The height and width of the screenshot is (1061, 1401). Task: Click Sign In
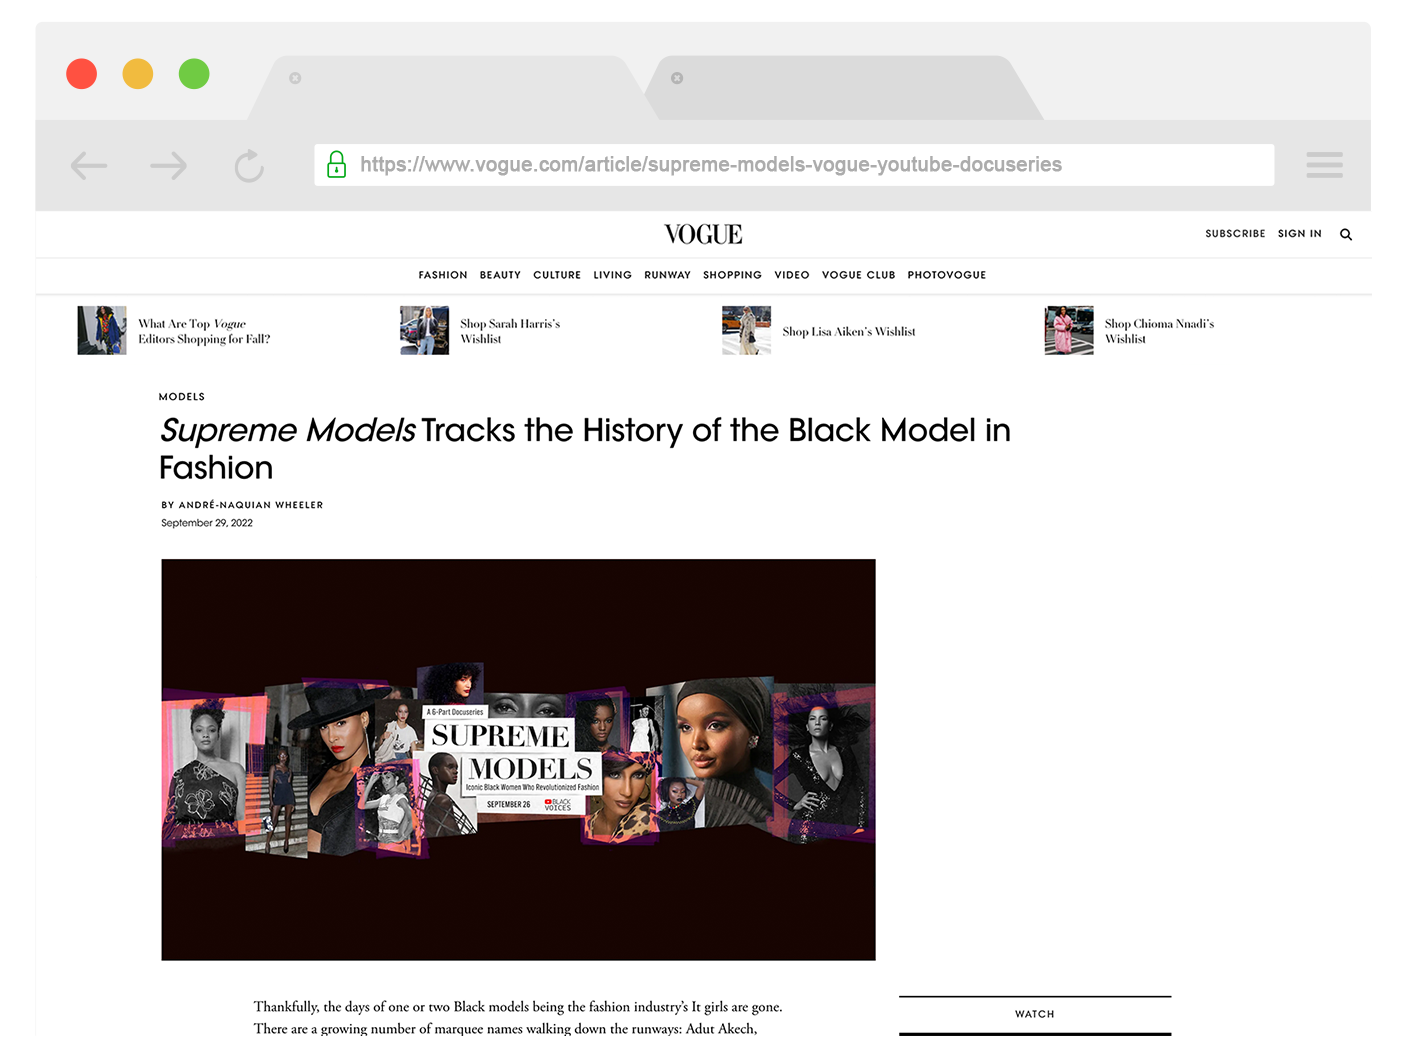tap(1299, 234)
